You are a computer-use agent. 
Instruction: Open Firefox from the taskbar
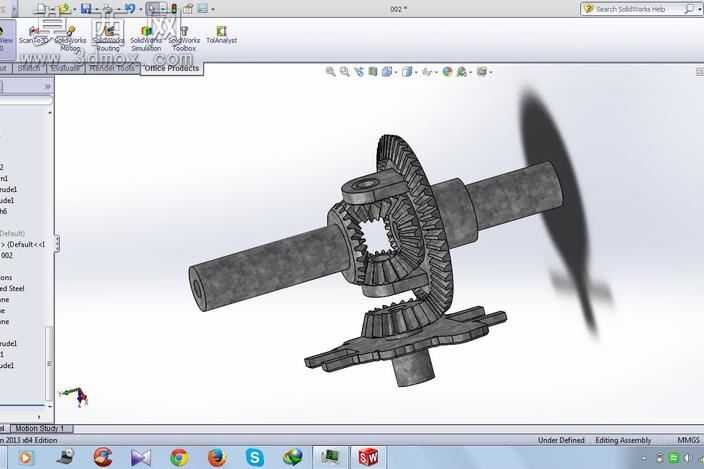tap(216, 457)
